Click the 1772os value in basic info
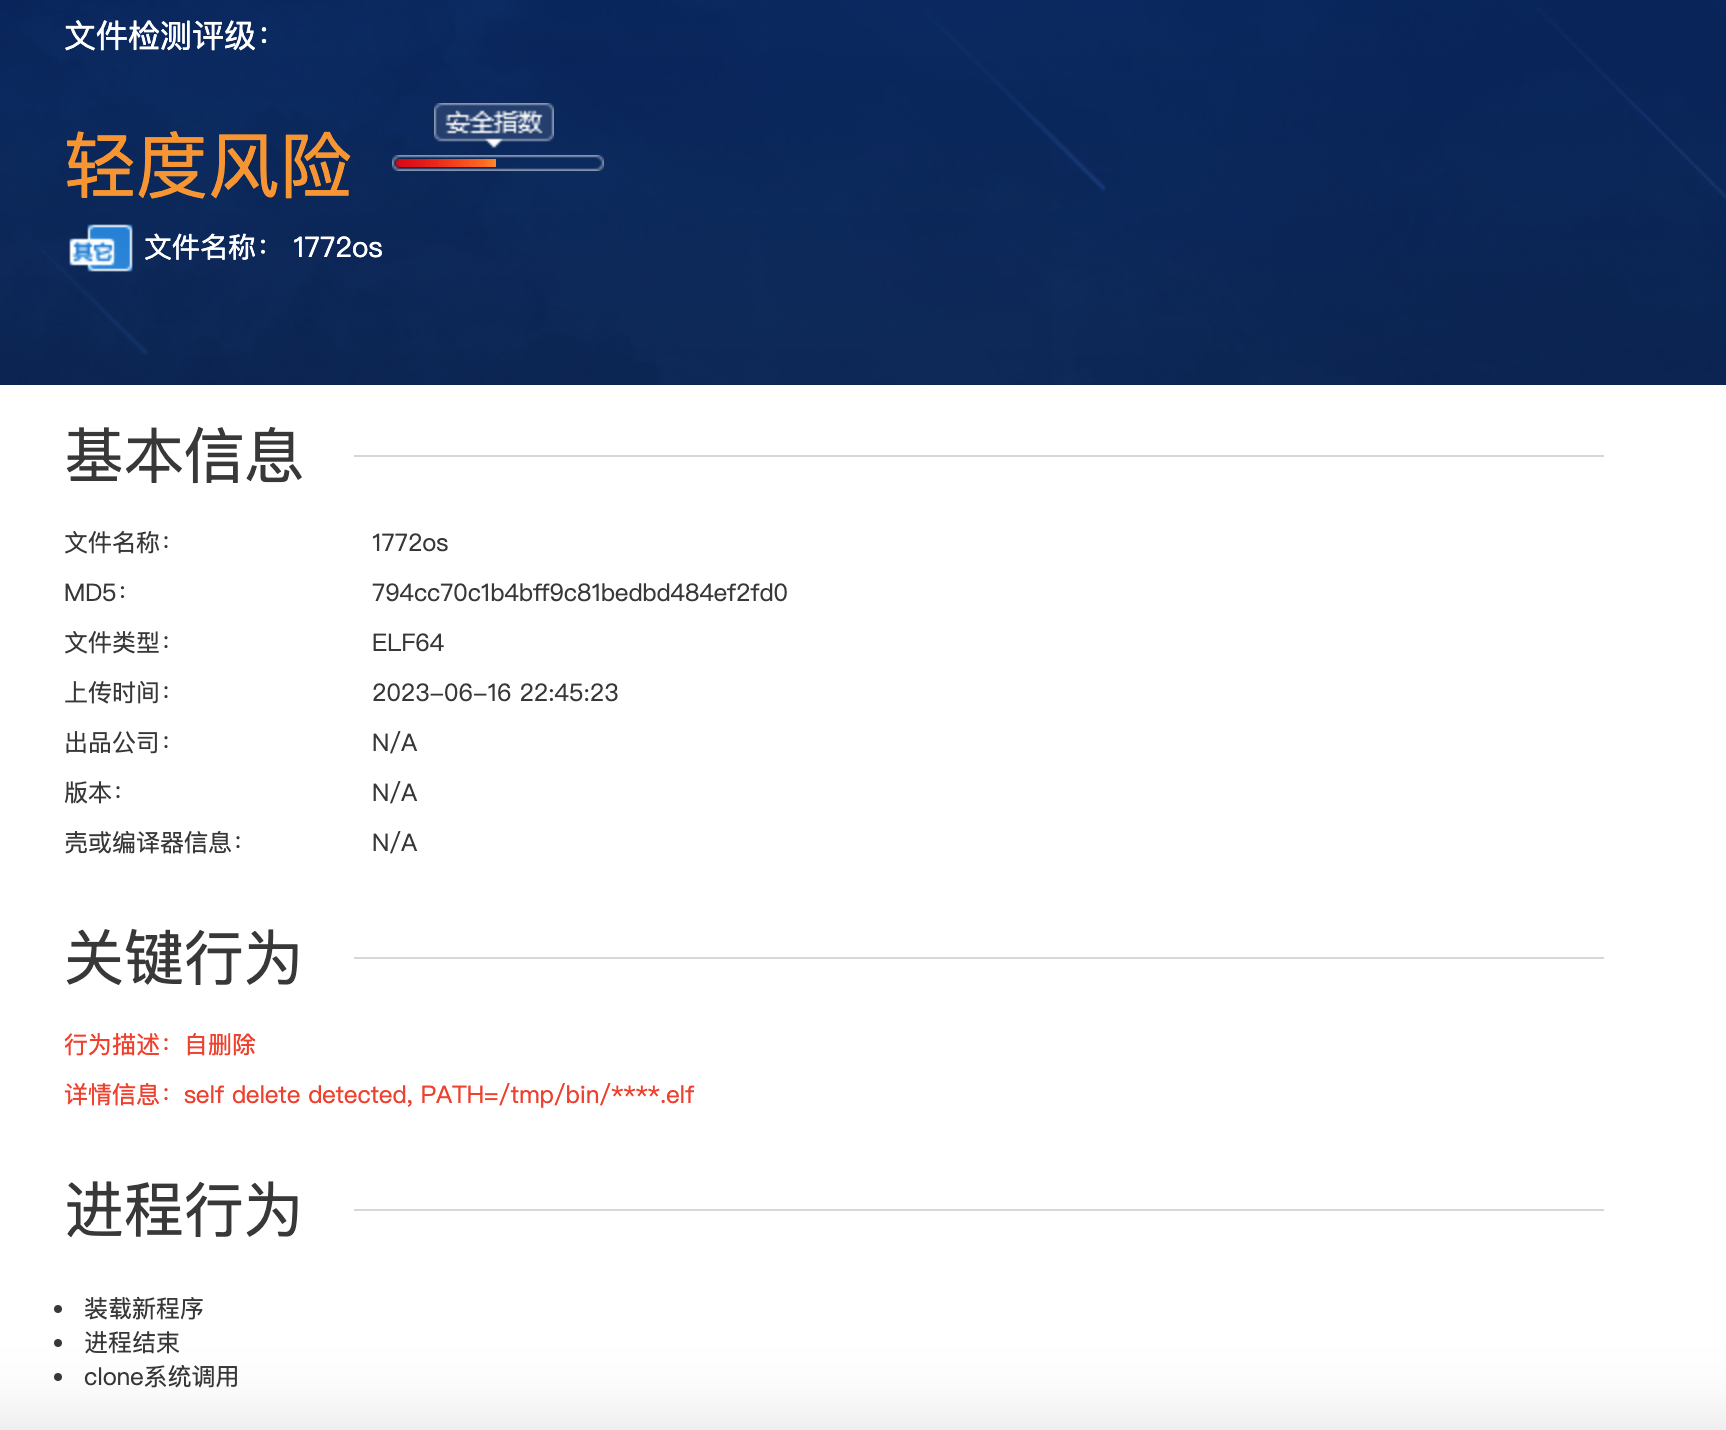Viewport: 1726px width, 1430px height. (409, 543)
